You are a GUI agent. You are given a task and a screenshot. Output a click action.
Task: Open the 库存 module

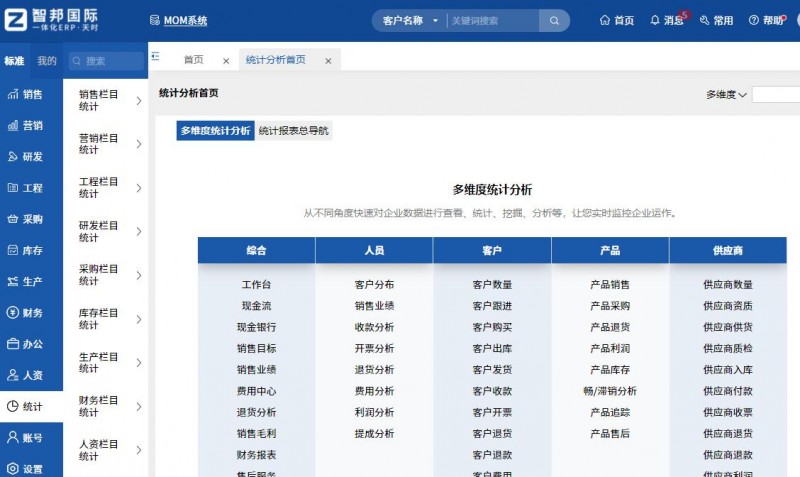point(31,250)
